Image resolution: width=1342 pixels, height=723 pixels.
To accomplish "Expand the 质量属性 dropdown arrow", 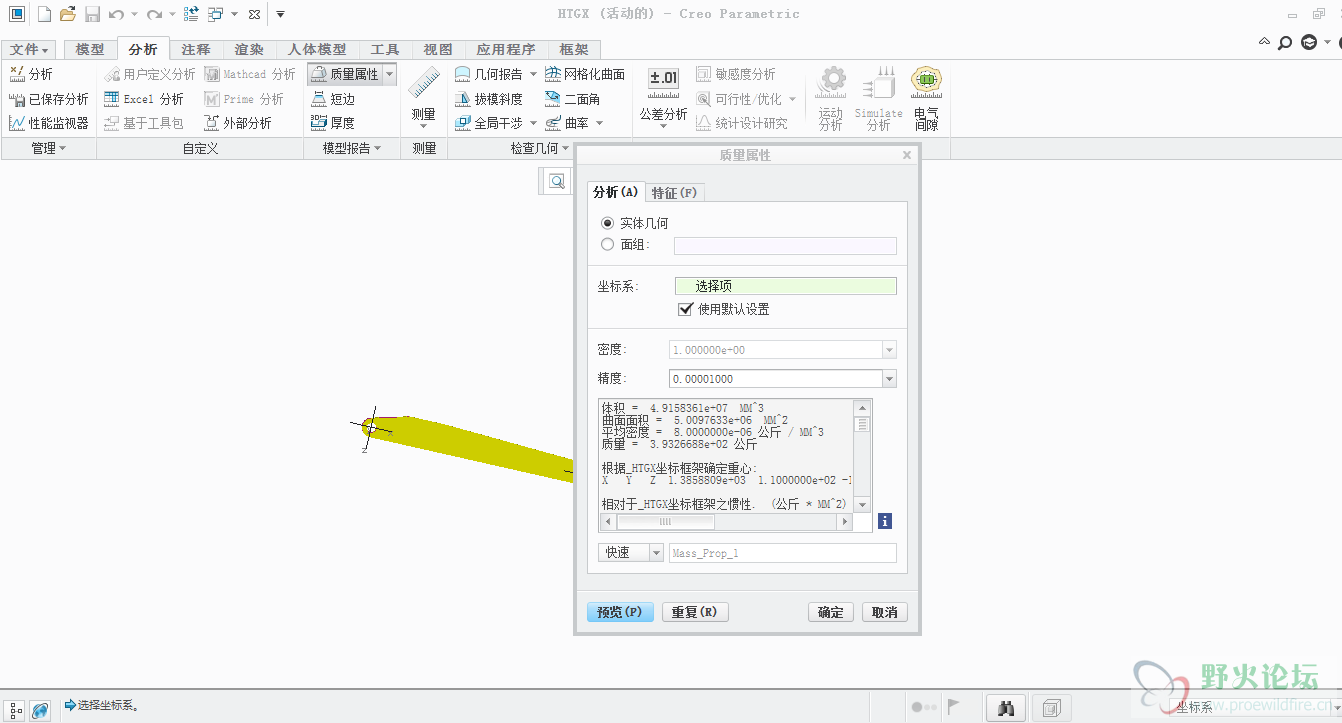I will (389, 74).
